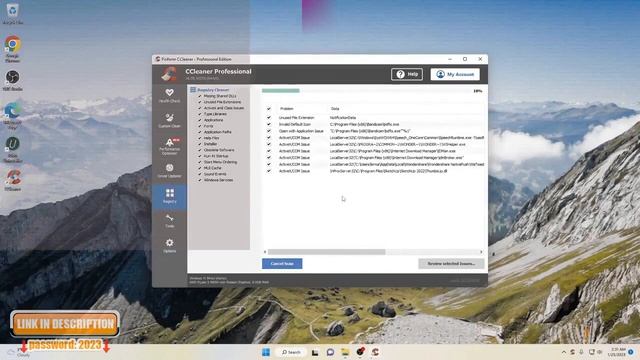Uncheck Missing Shared DLLs
Viewport: 640px width, 360px height.
click(200, 96)
